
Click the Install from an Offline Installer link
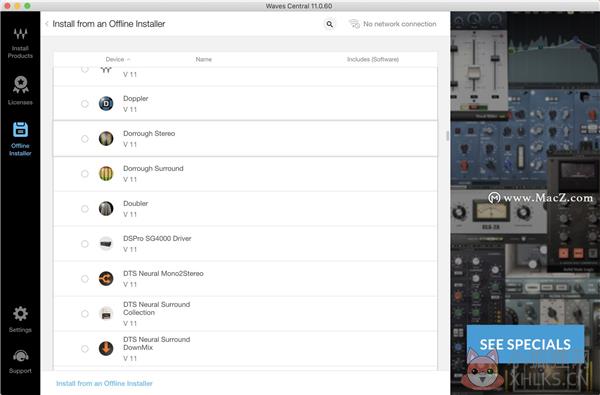point(104,384)
